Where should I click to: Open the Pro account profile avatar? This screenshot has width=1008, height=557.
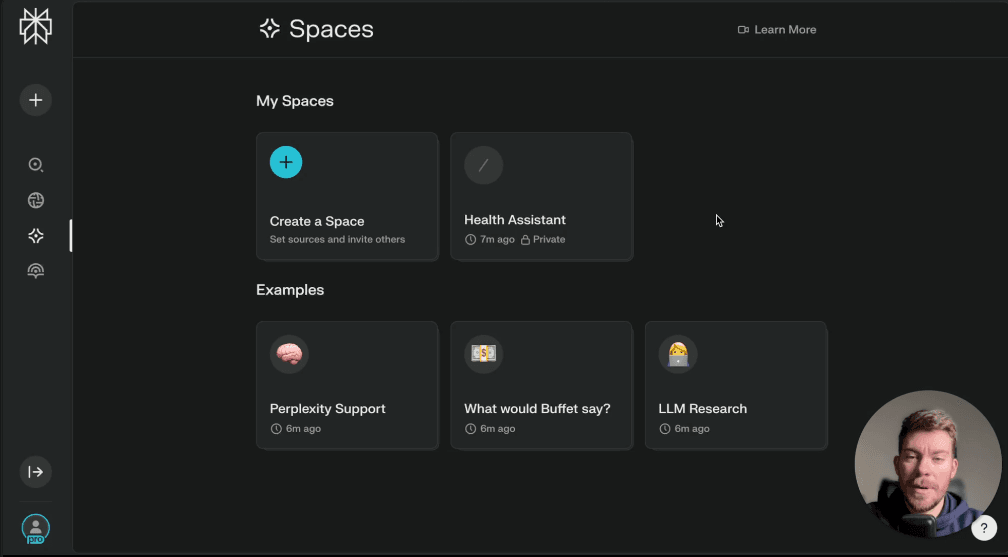35,529
